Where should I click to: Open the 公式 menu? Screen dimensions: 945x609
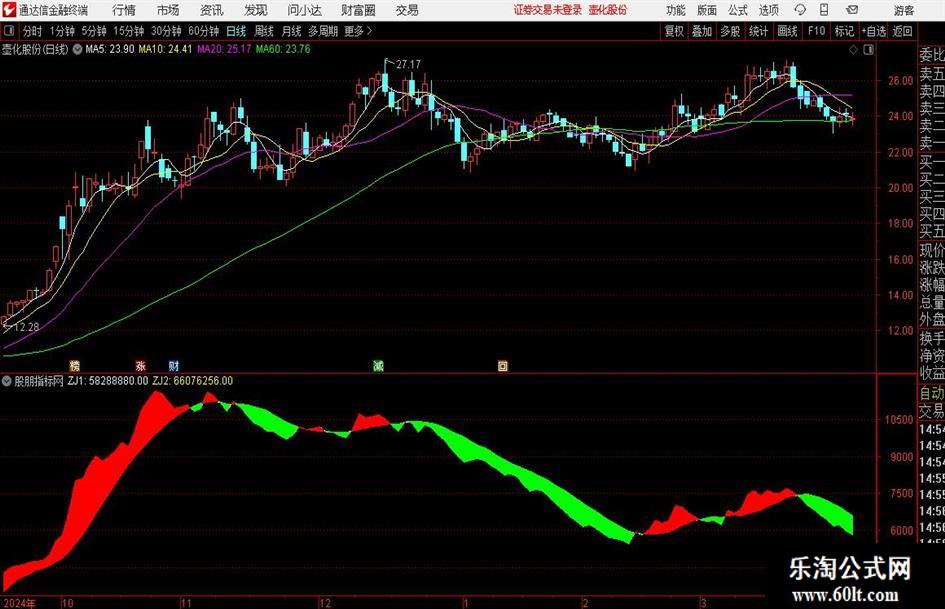pos(738,10)
